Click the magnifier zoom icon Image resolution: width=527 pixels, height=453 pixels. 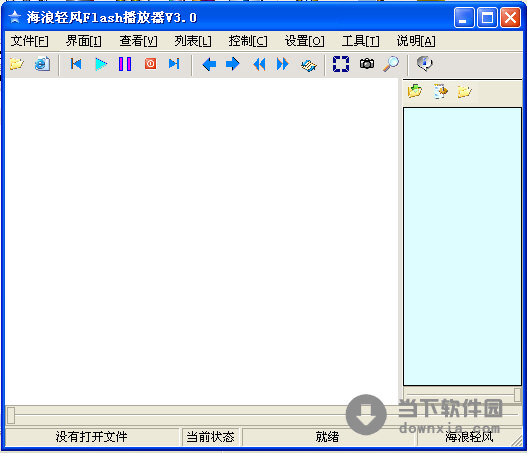point(391,64)
